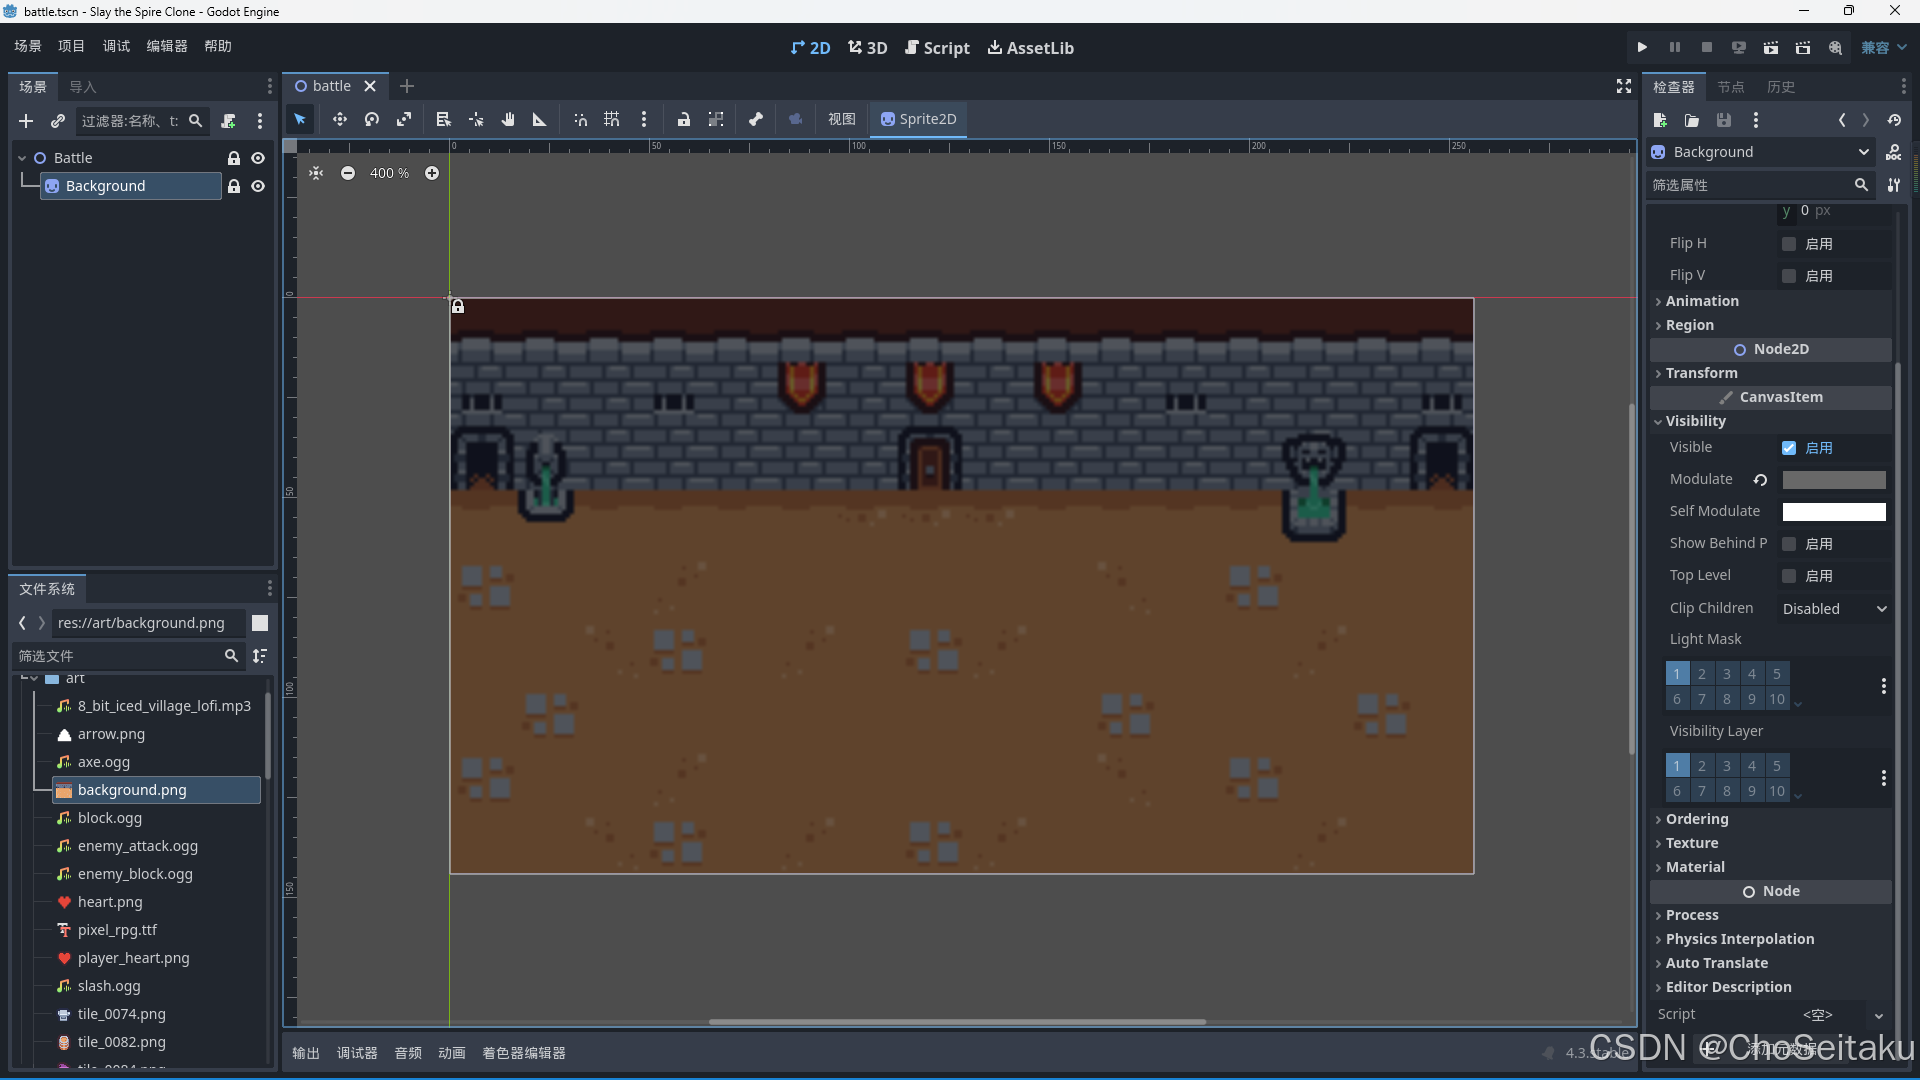Open the skeleton bone options
Screen dimensions: 1920x1080
(x=756, y=119)
